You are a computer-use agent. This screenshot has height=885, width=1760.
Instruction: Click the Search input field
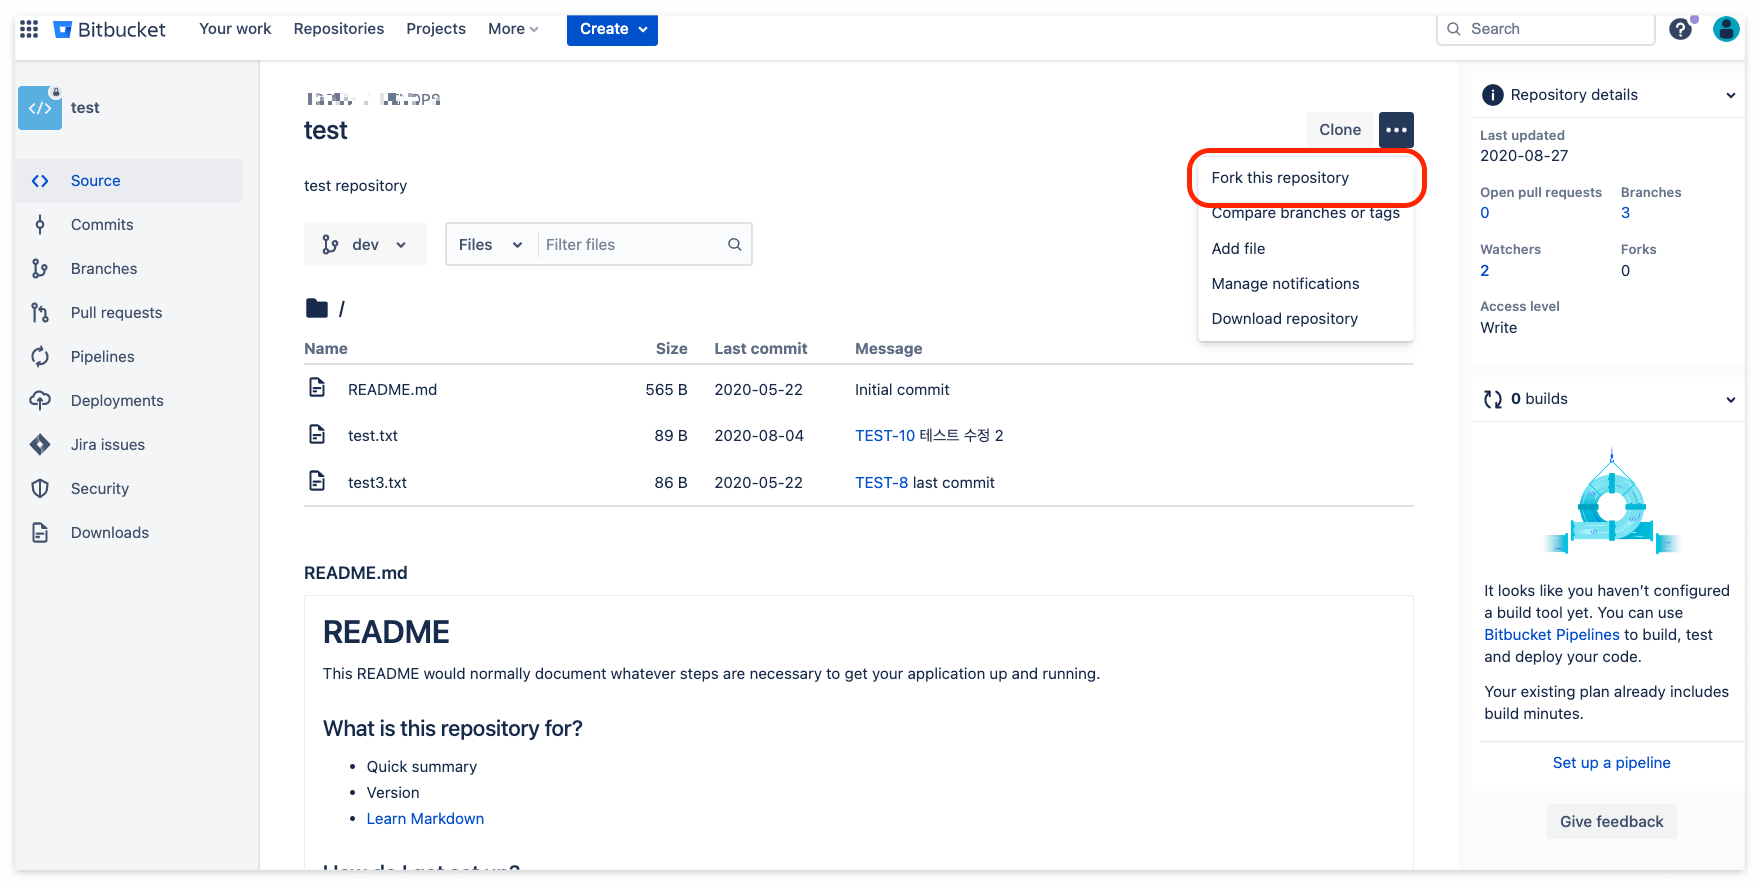coord(1546,29)
